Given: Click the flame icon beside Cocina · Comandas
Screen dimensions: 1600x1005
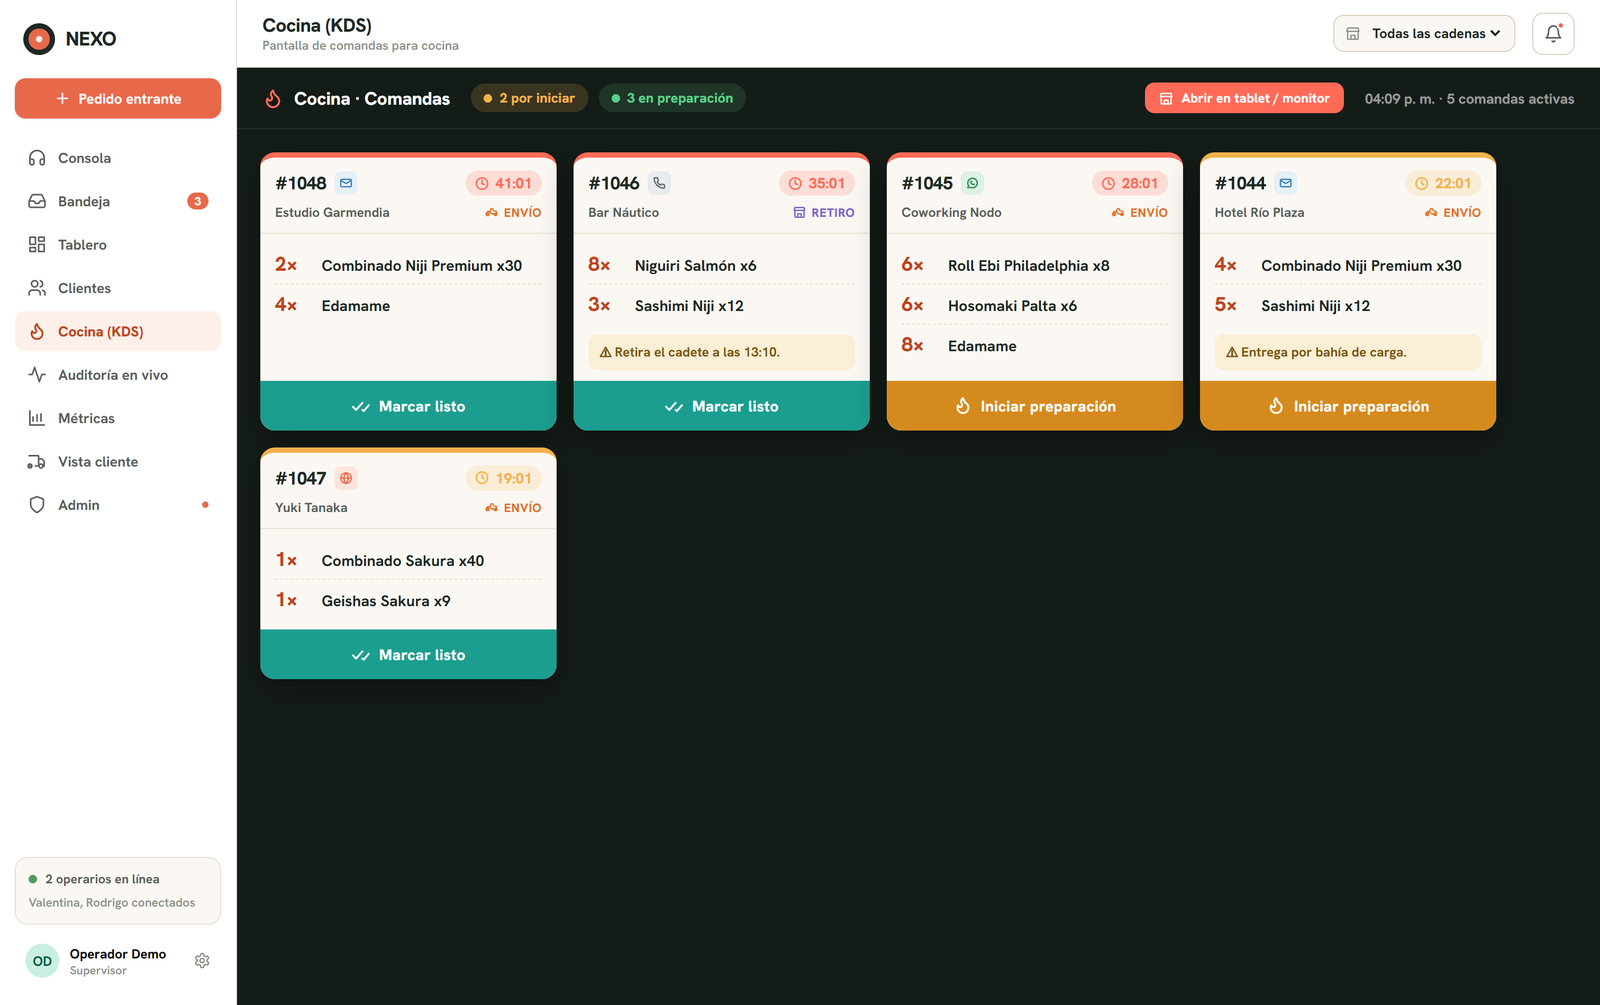Looking at the screenshot, I should pyautogui.click(x=273, y=98).
